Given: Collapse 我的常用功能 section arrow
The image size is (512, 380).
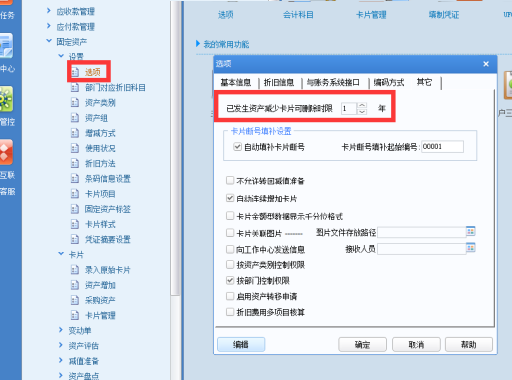Looking at the screenshot, I should tap(198, 44).
